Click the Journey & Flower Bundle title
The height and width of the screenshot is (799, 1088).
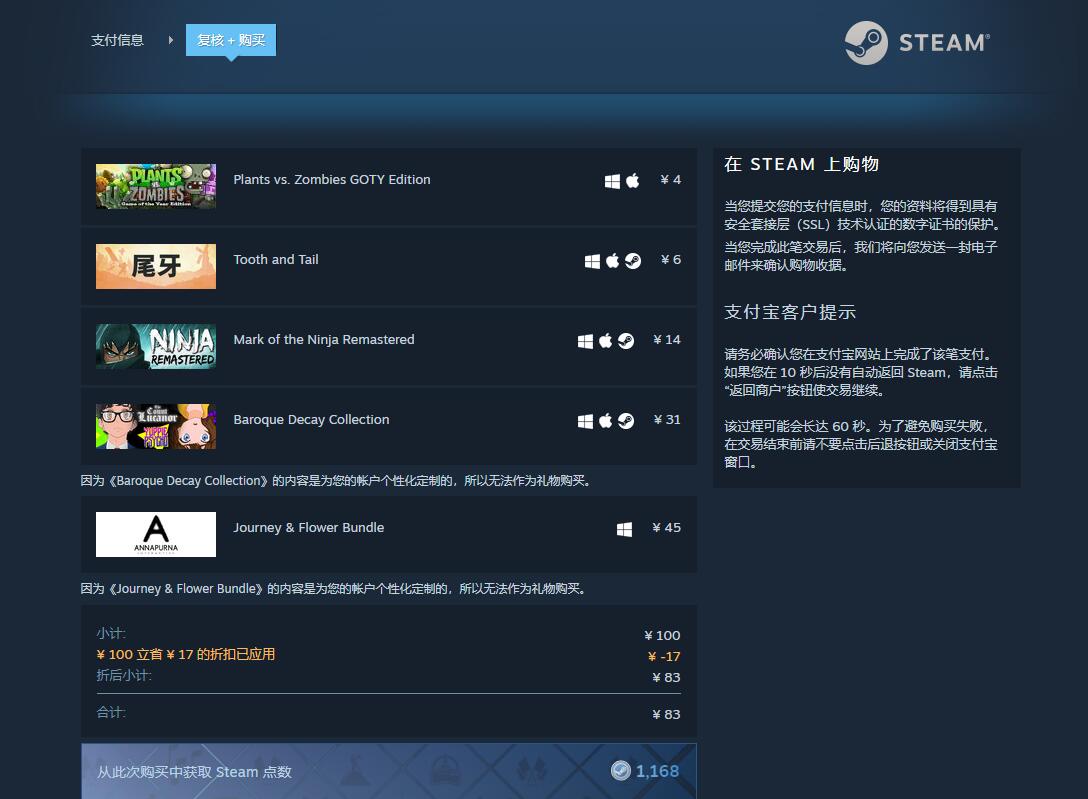(x=308, y=528)
